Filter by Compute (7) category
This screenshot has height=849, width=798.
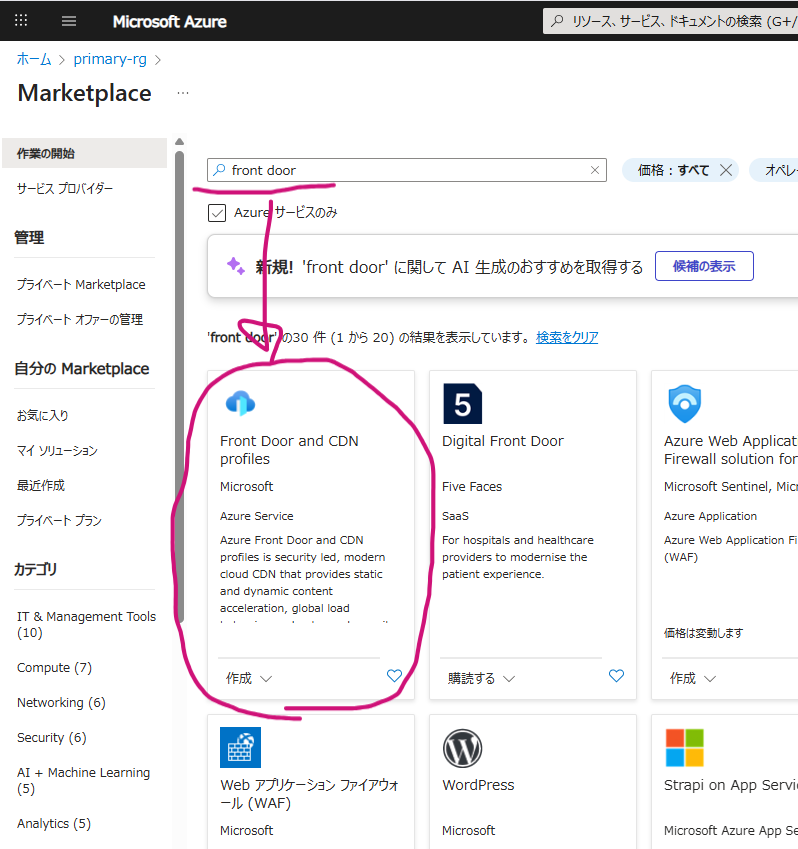(54, 668)
